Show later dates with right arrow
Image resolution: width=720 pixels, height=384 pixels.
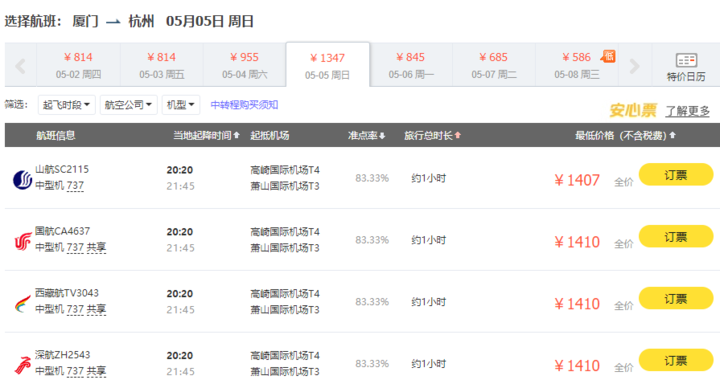(x=635, y=66)
